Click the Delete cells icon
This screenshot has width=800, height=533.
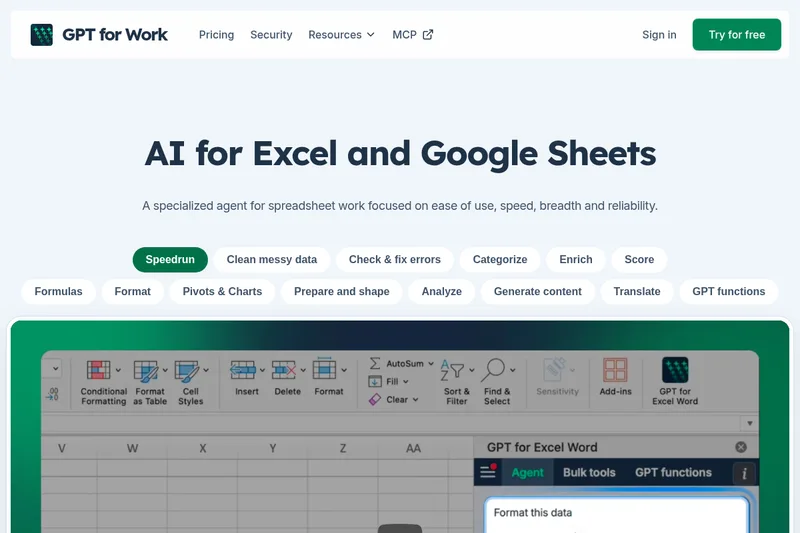click(x=284, y=370)
